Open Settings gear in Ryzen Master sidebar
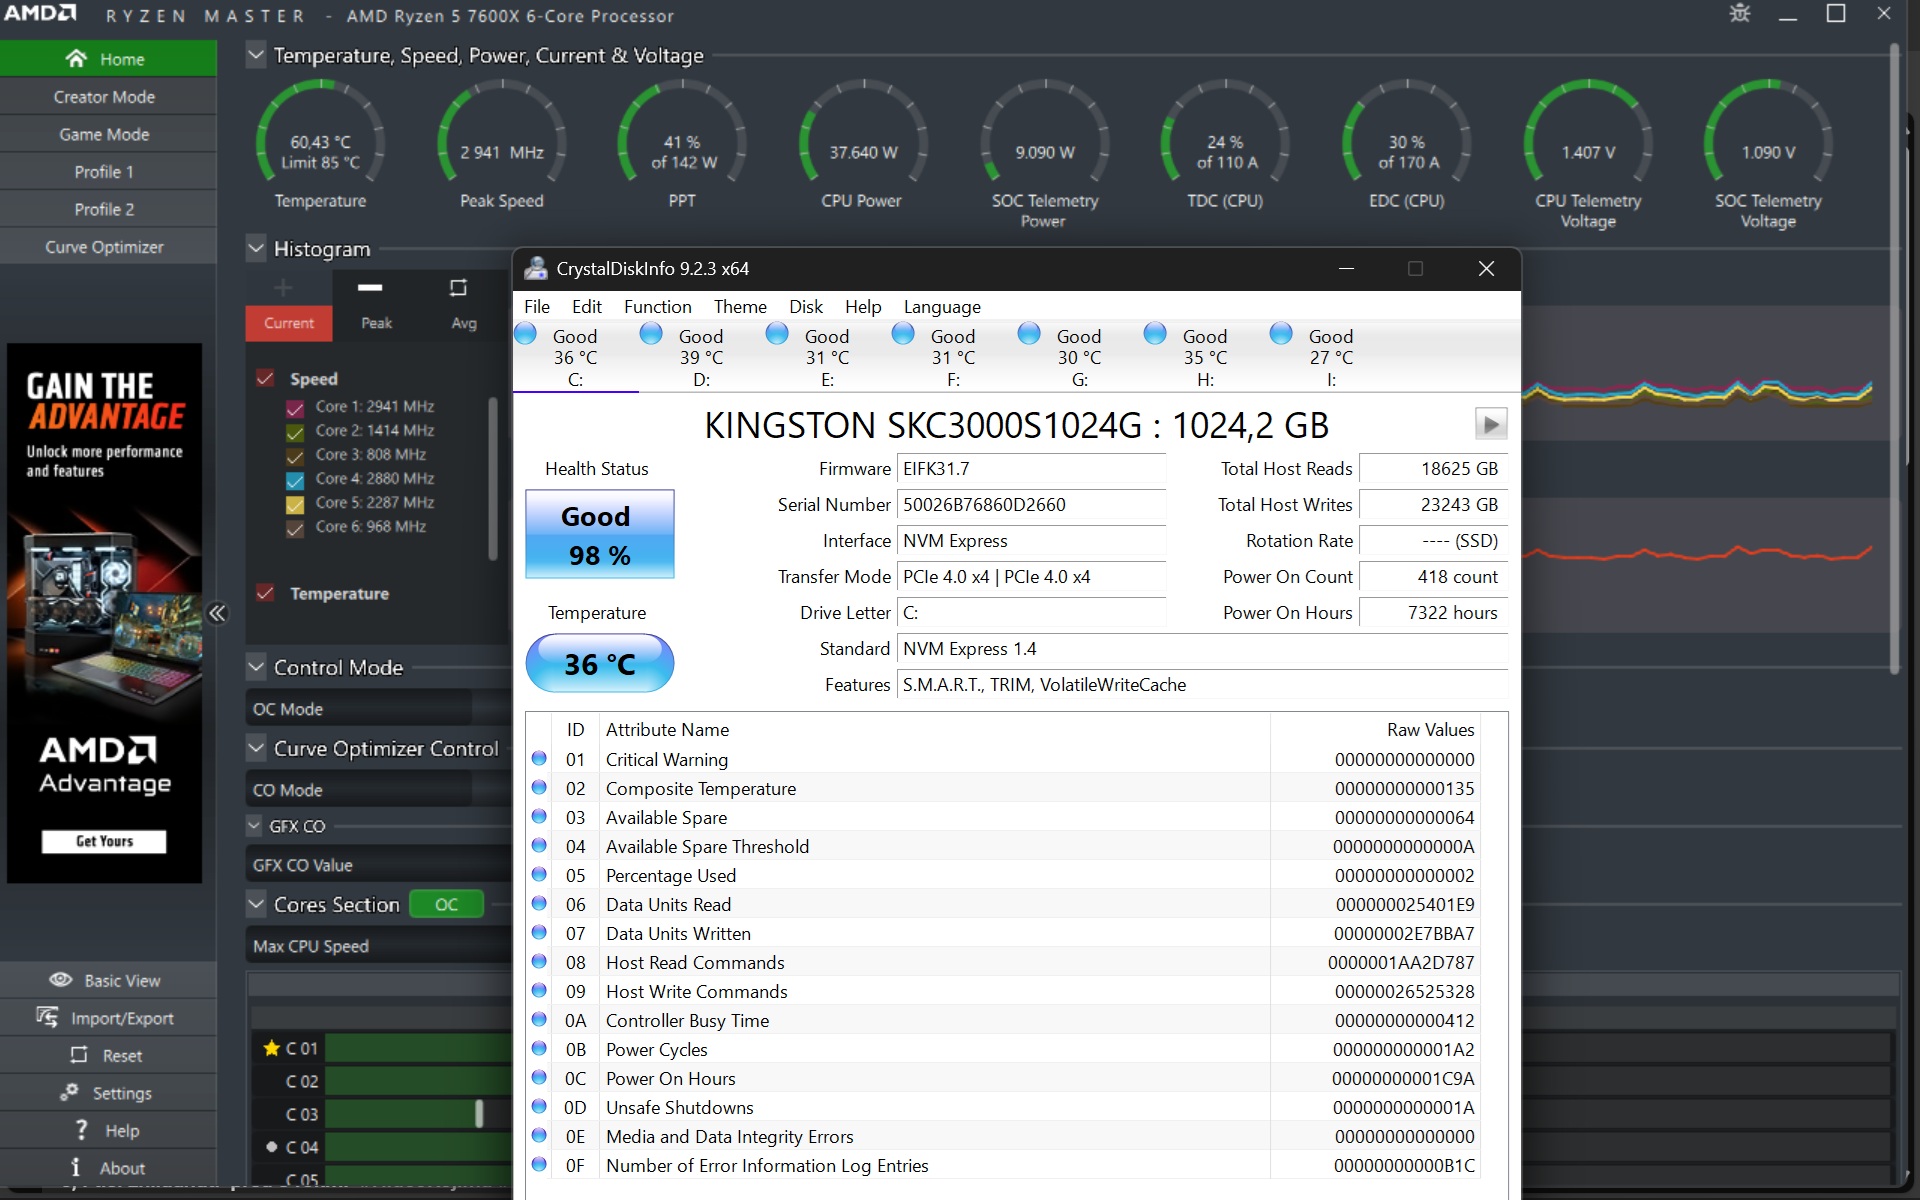 point(69,1093)
